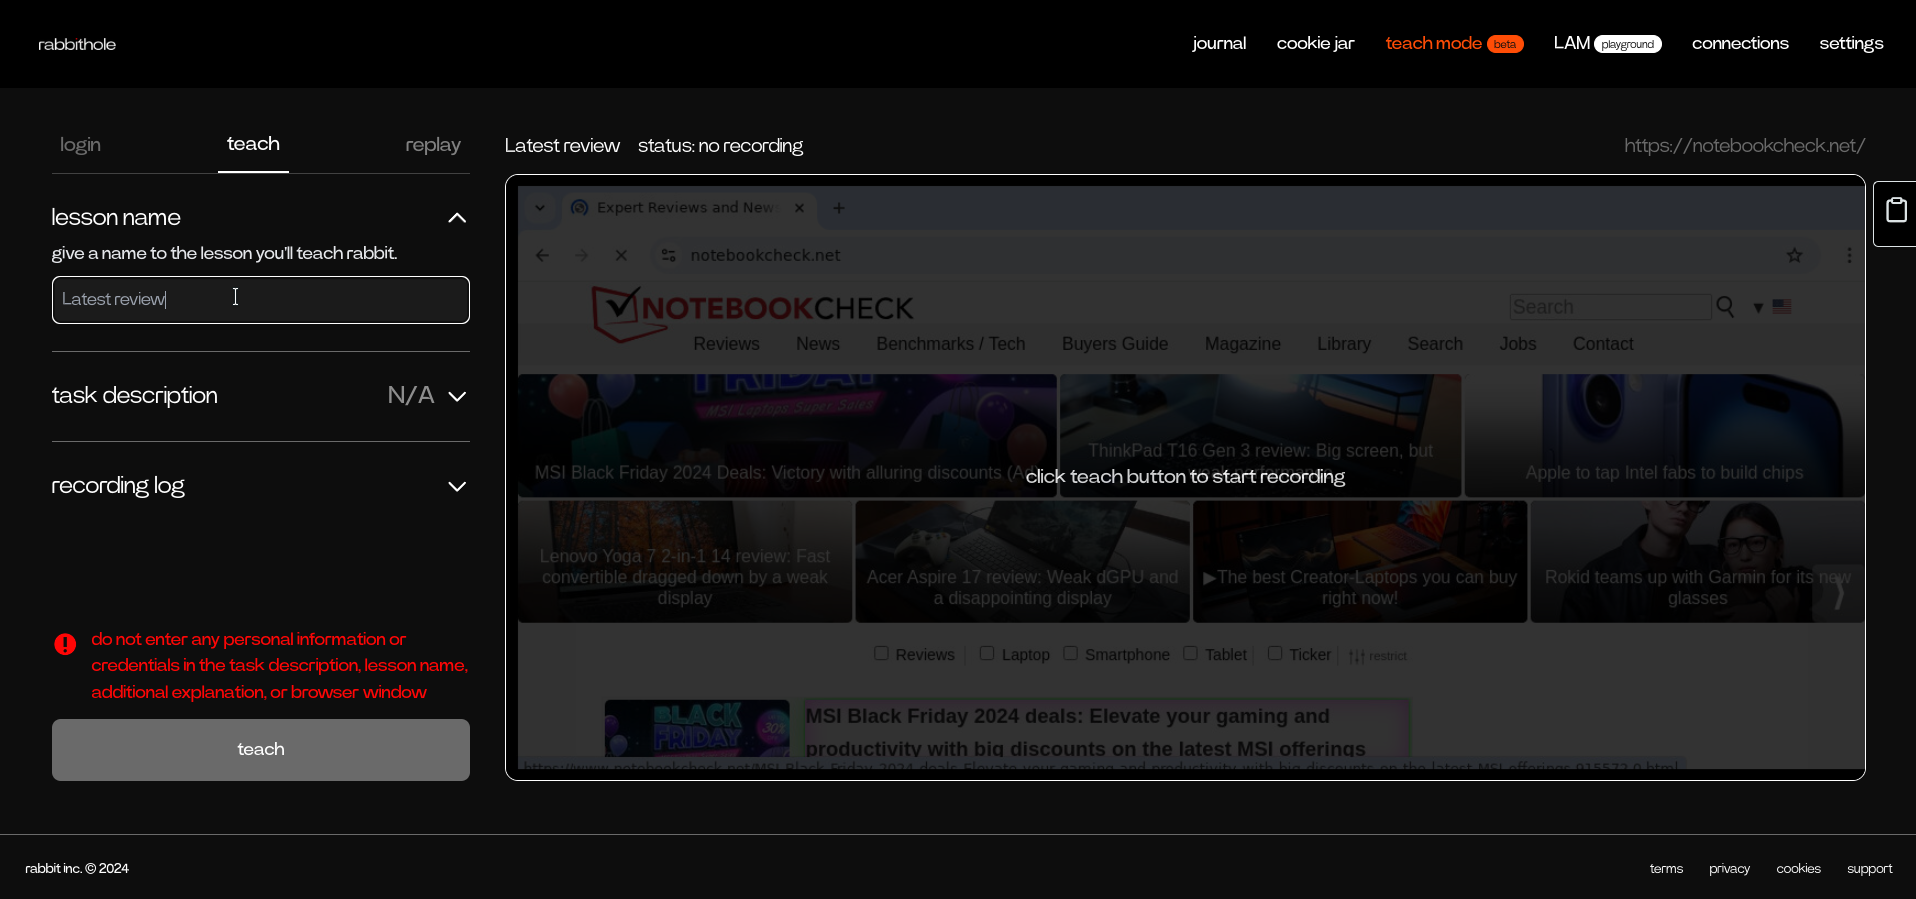Expand the recording log section

point(457,486)
